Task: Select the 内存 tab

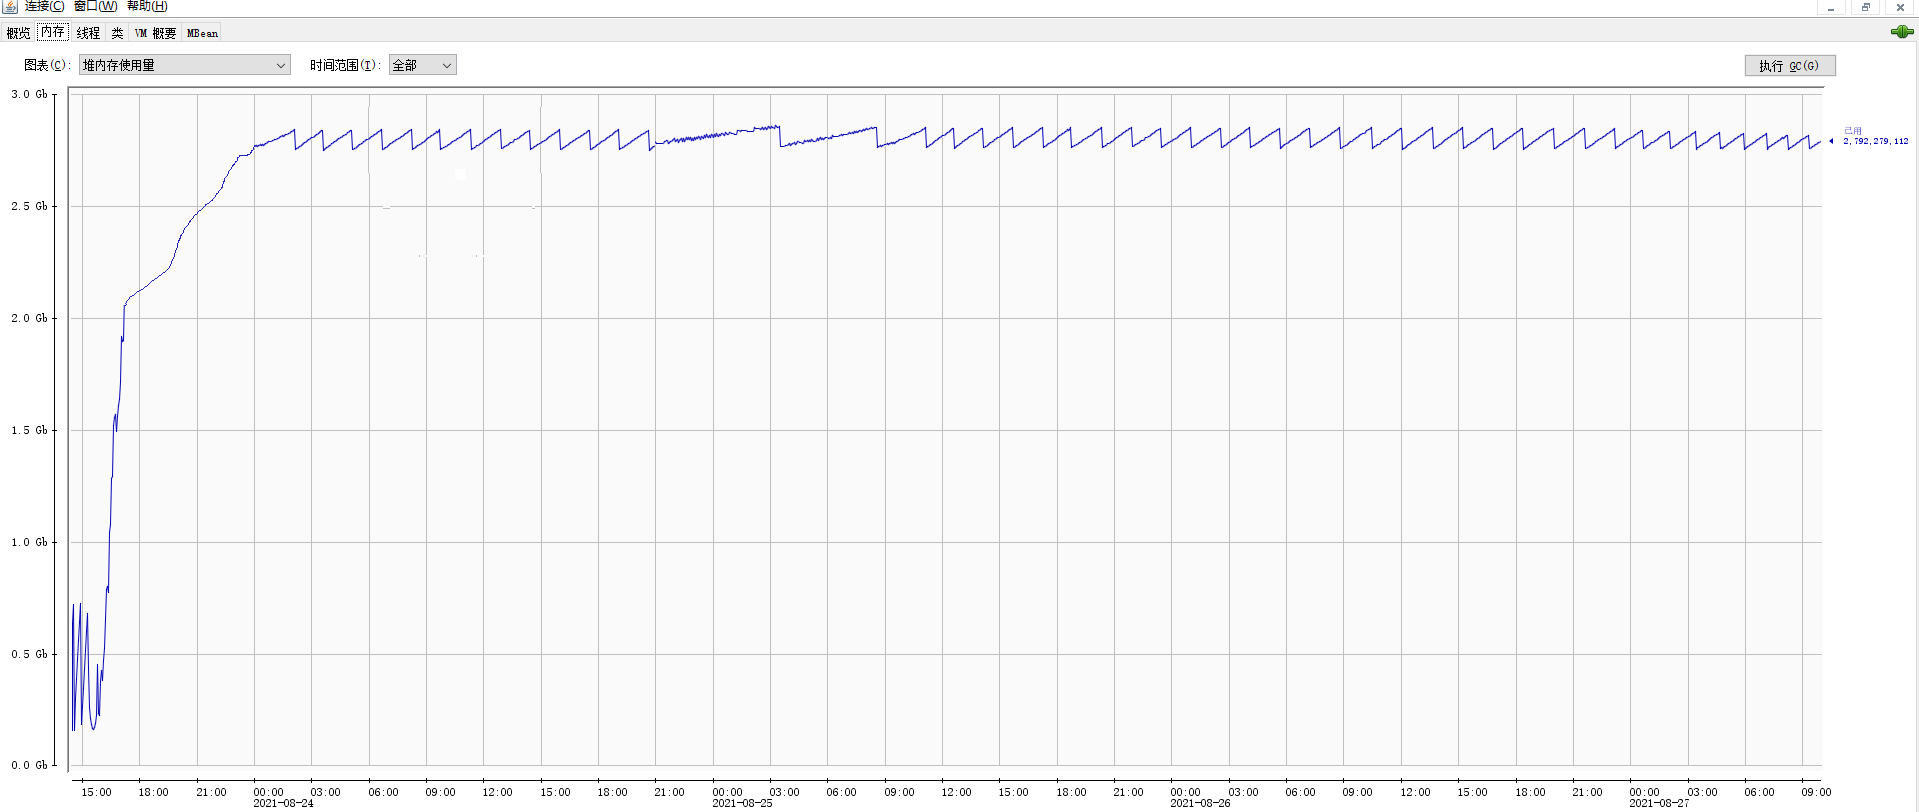Action: click(53, 32)
